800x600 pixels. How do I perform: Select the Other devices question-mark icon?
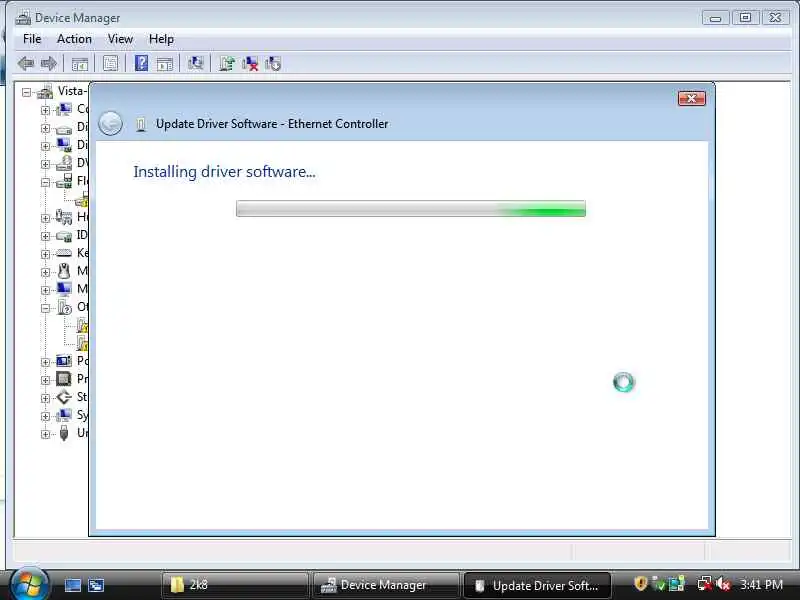[64, 307]
